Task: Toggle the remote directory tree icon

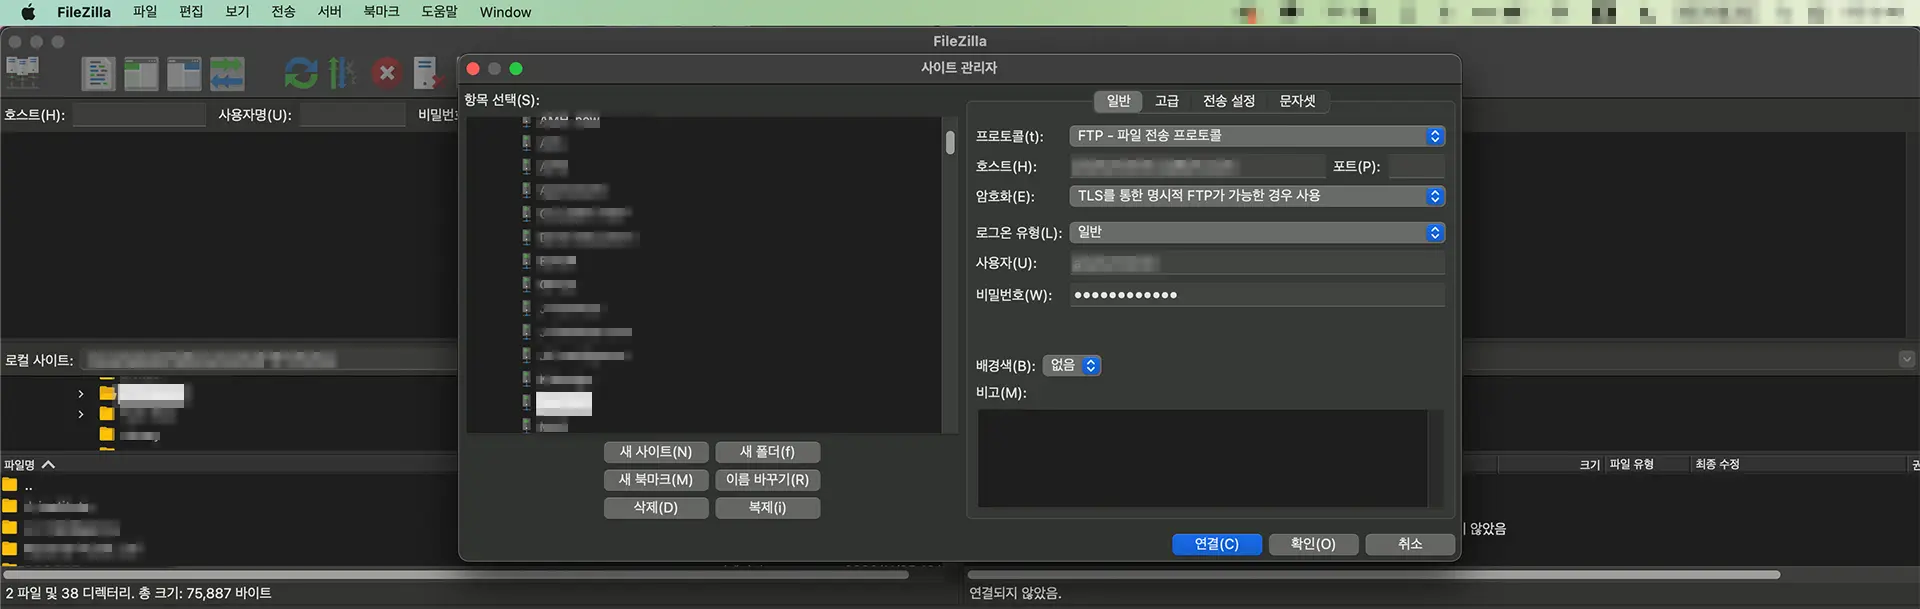Action: [x=184, y=73]
